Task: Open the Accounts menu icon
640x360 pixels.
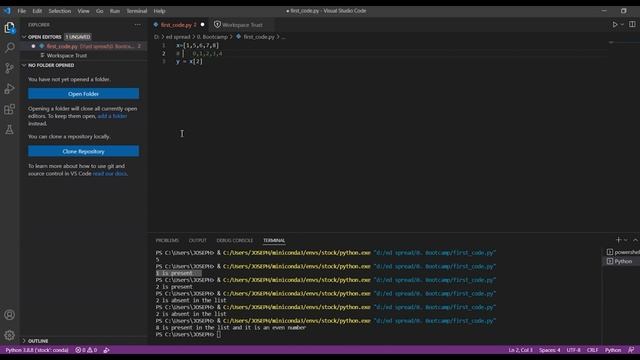Action: (x=9, y=315)
